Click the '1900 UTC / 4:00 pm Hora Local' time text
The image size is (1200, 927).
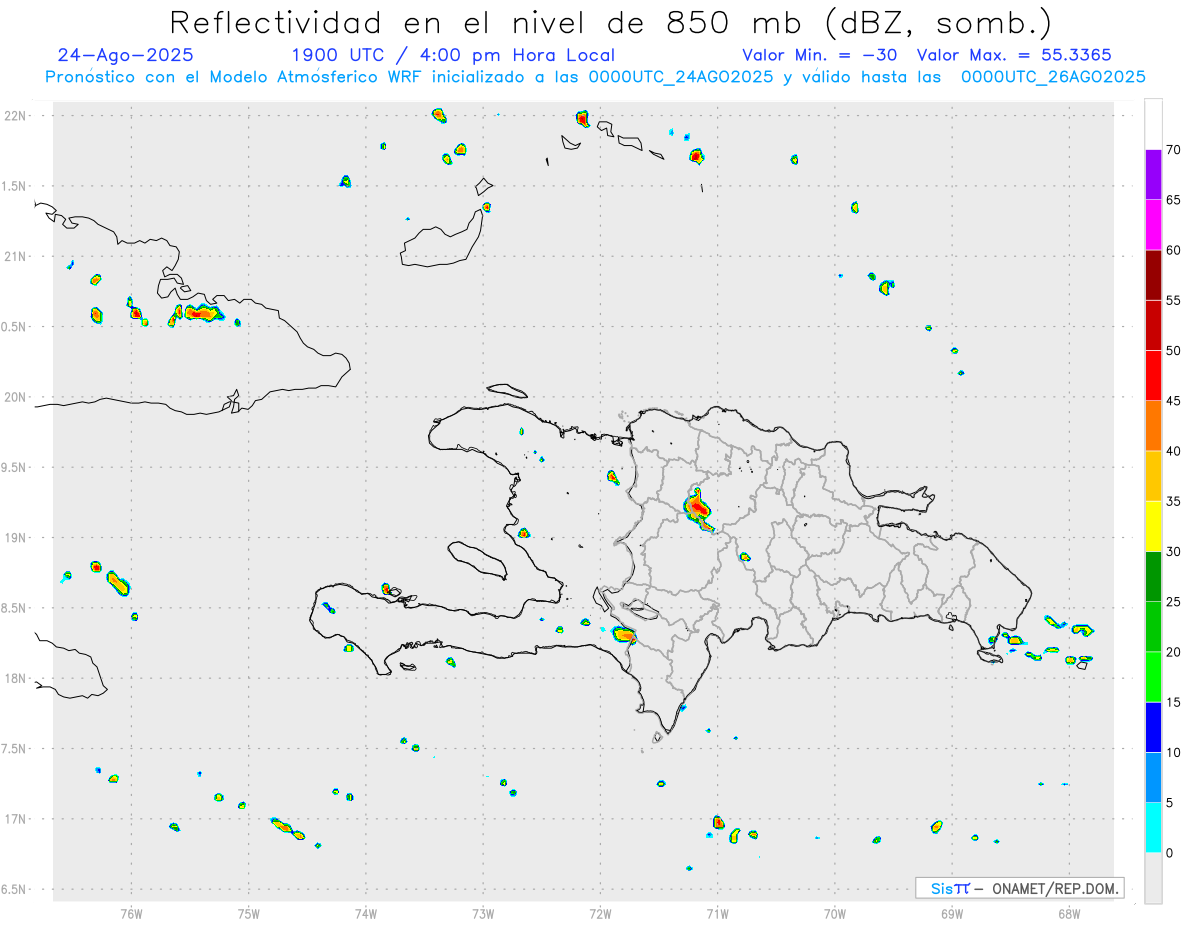pos(453,56)
